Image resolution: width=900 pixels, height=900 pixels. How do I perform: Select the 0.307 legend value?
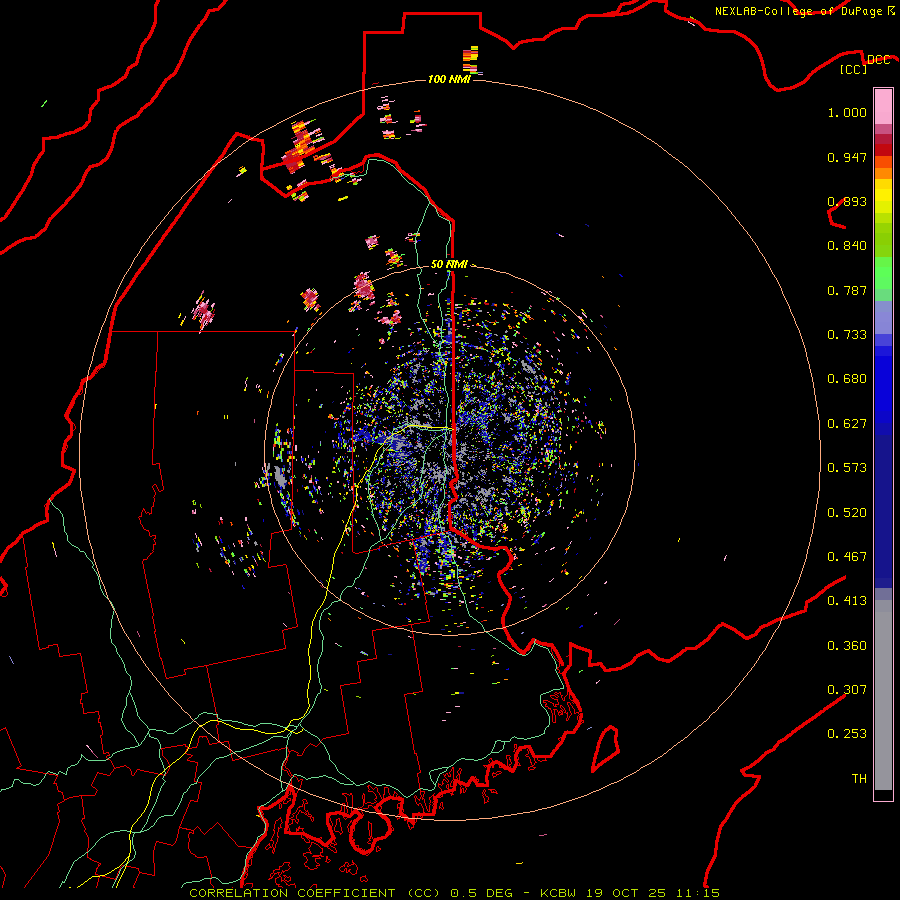coord(847,690)
